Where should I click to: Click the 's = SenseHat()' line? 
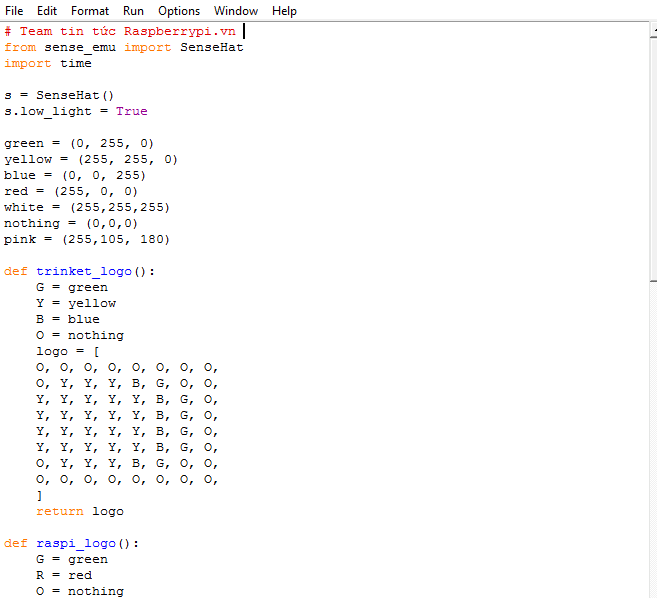pyautogui.click(x=59, y=95)
